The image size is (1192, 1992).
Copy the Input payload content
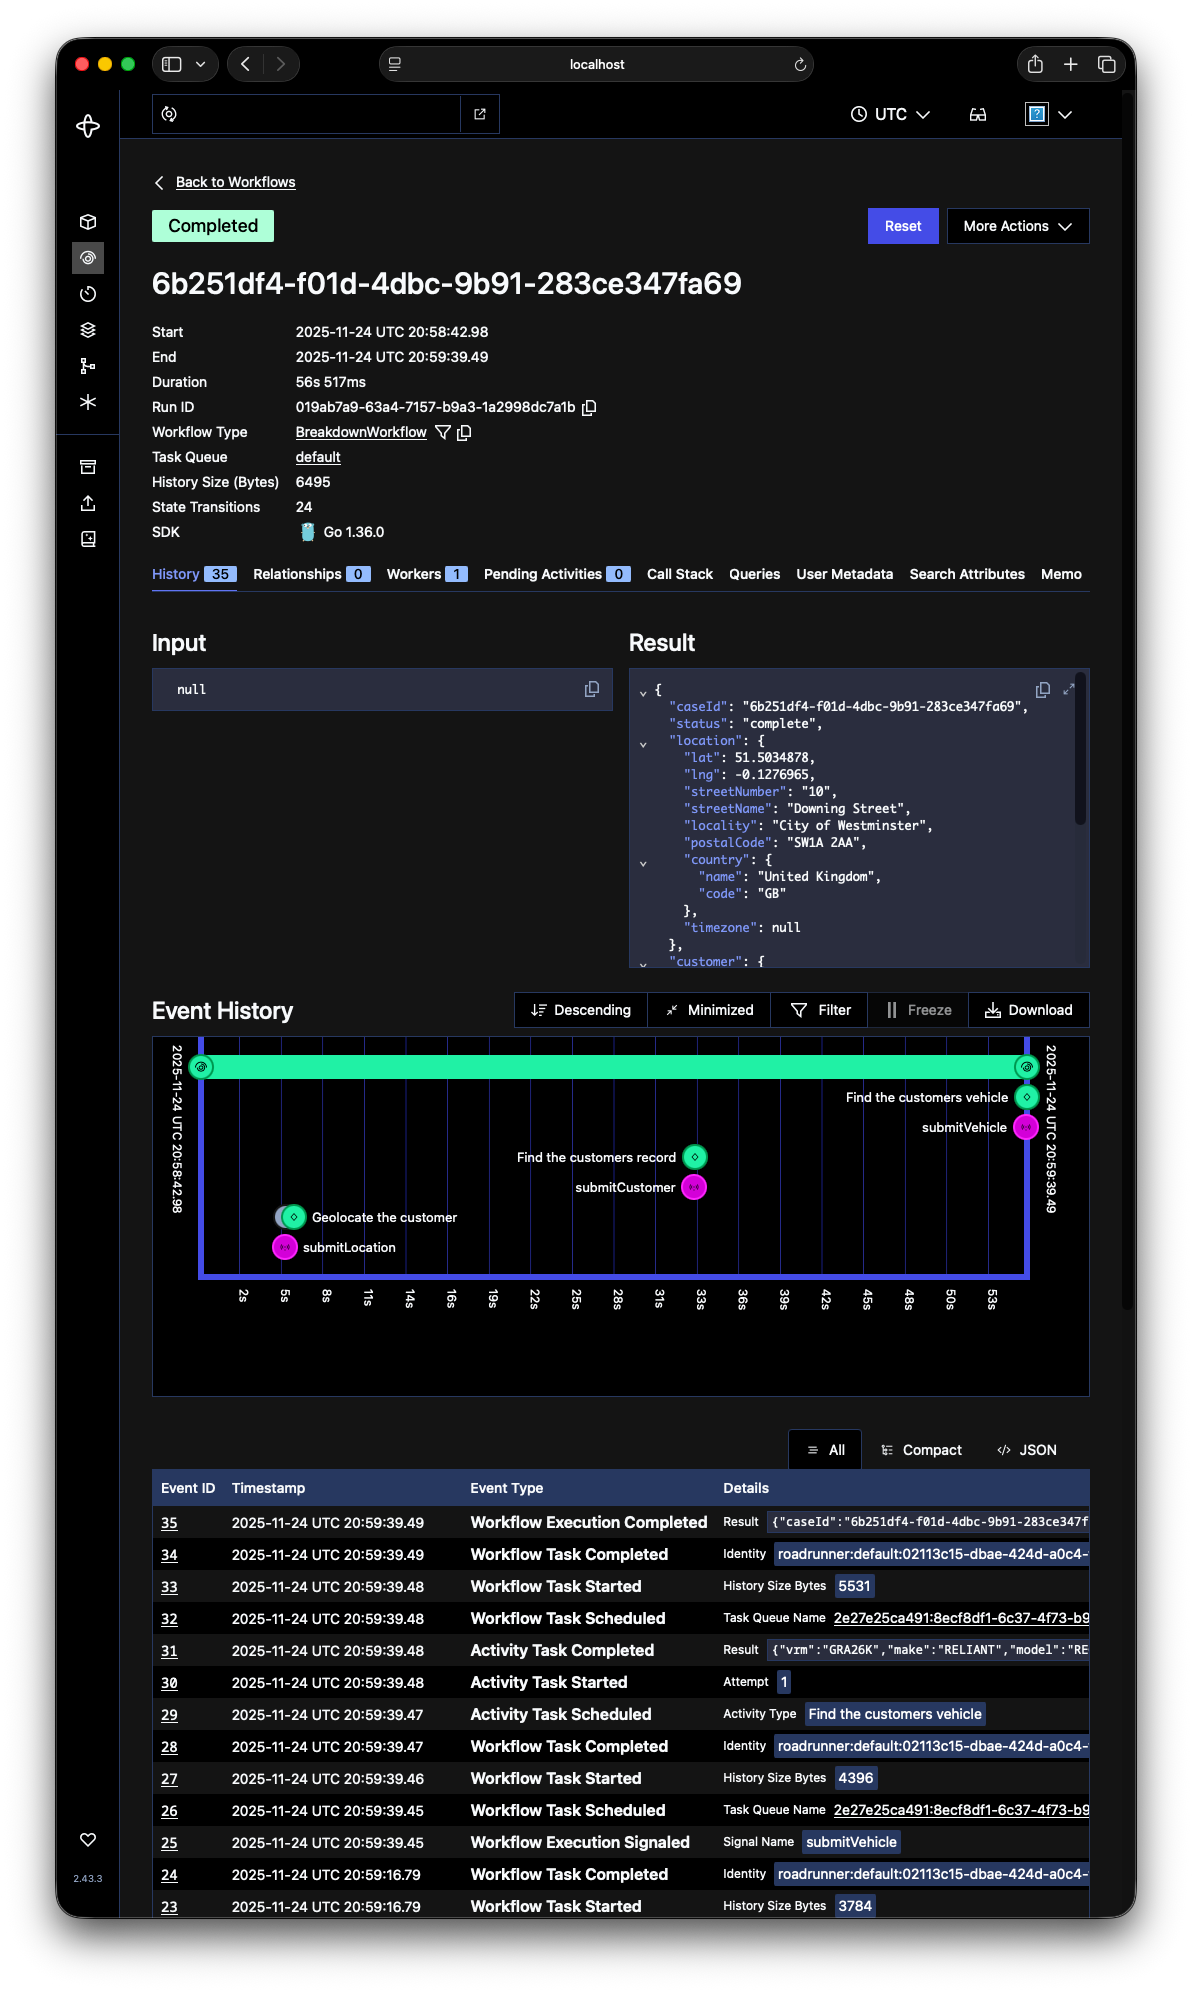(592, 689)
